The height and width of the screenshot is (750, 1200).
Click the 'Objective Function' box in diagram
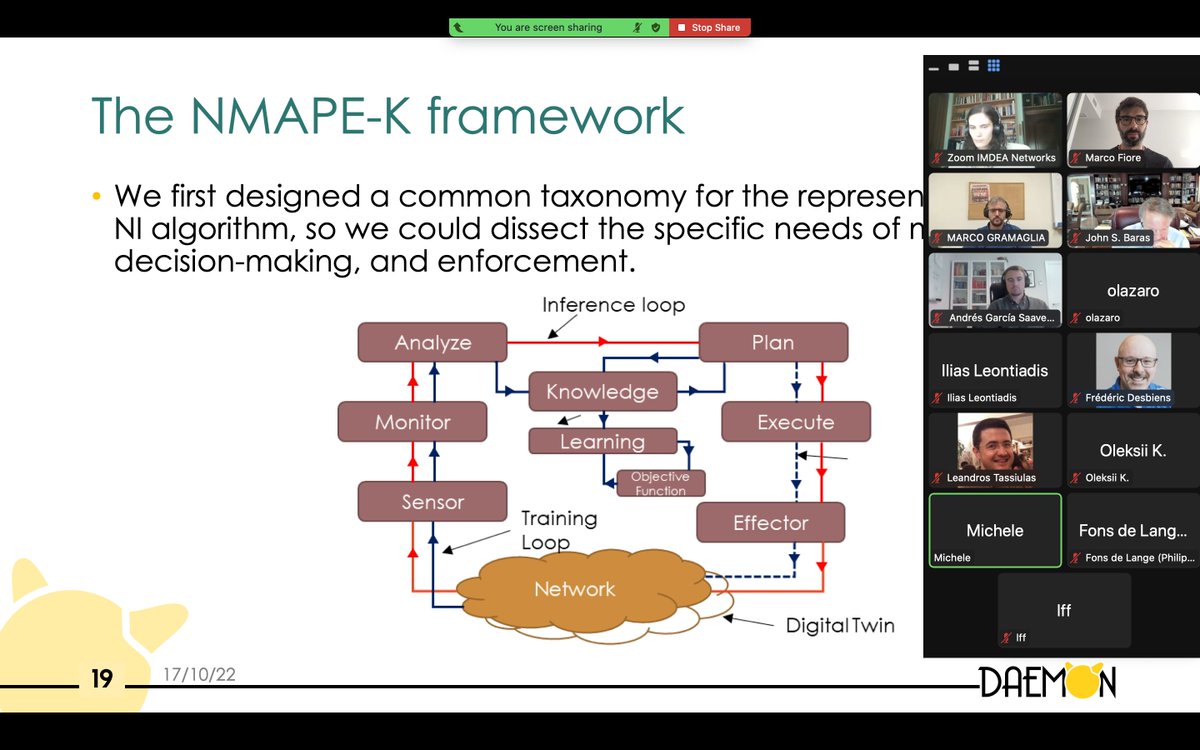tap(660, 483)
